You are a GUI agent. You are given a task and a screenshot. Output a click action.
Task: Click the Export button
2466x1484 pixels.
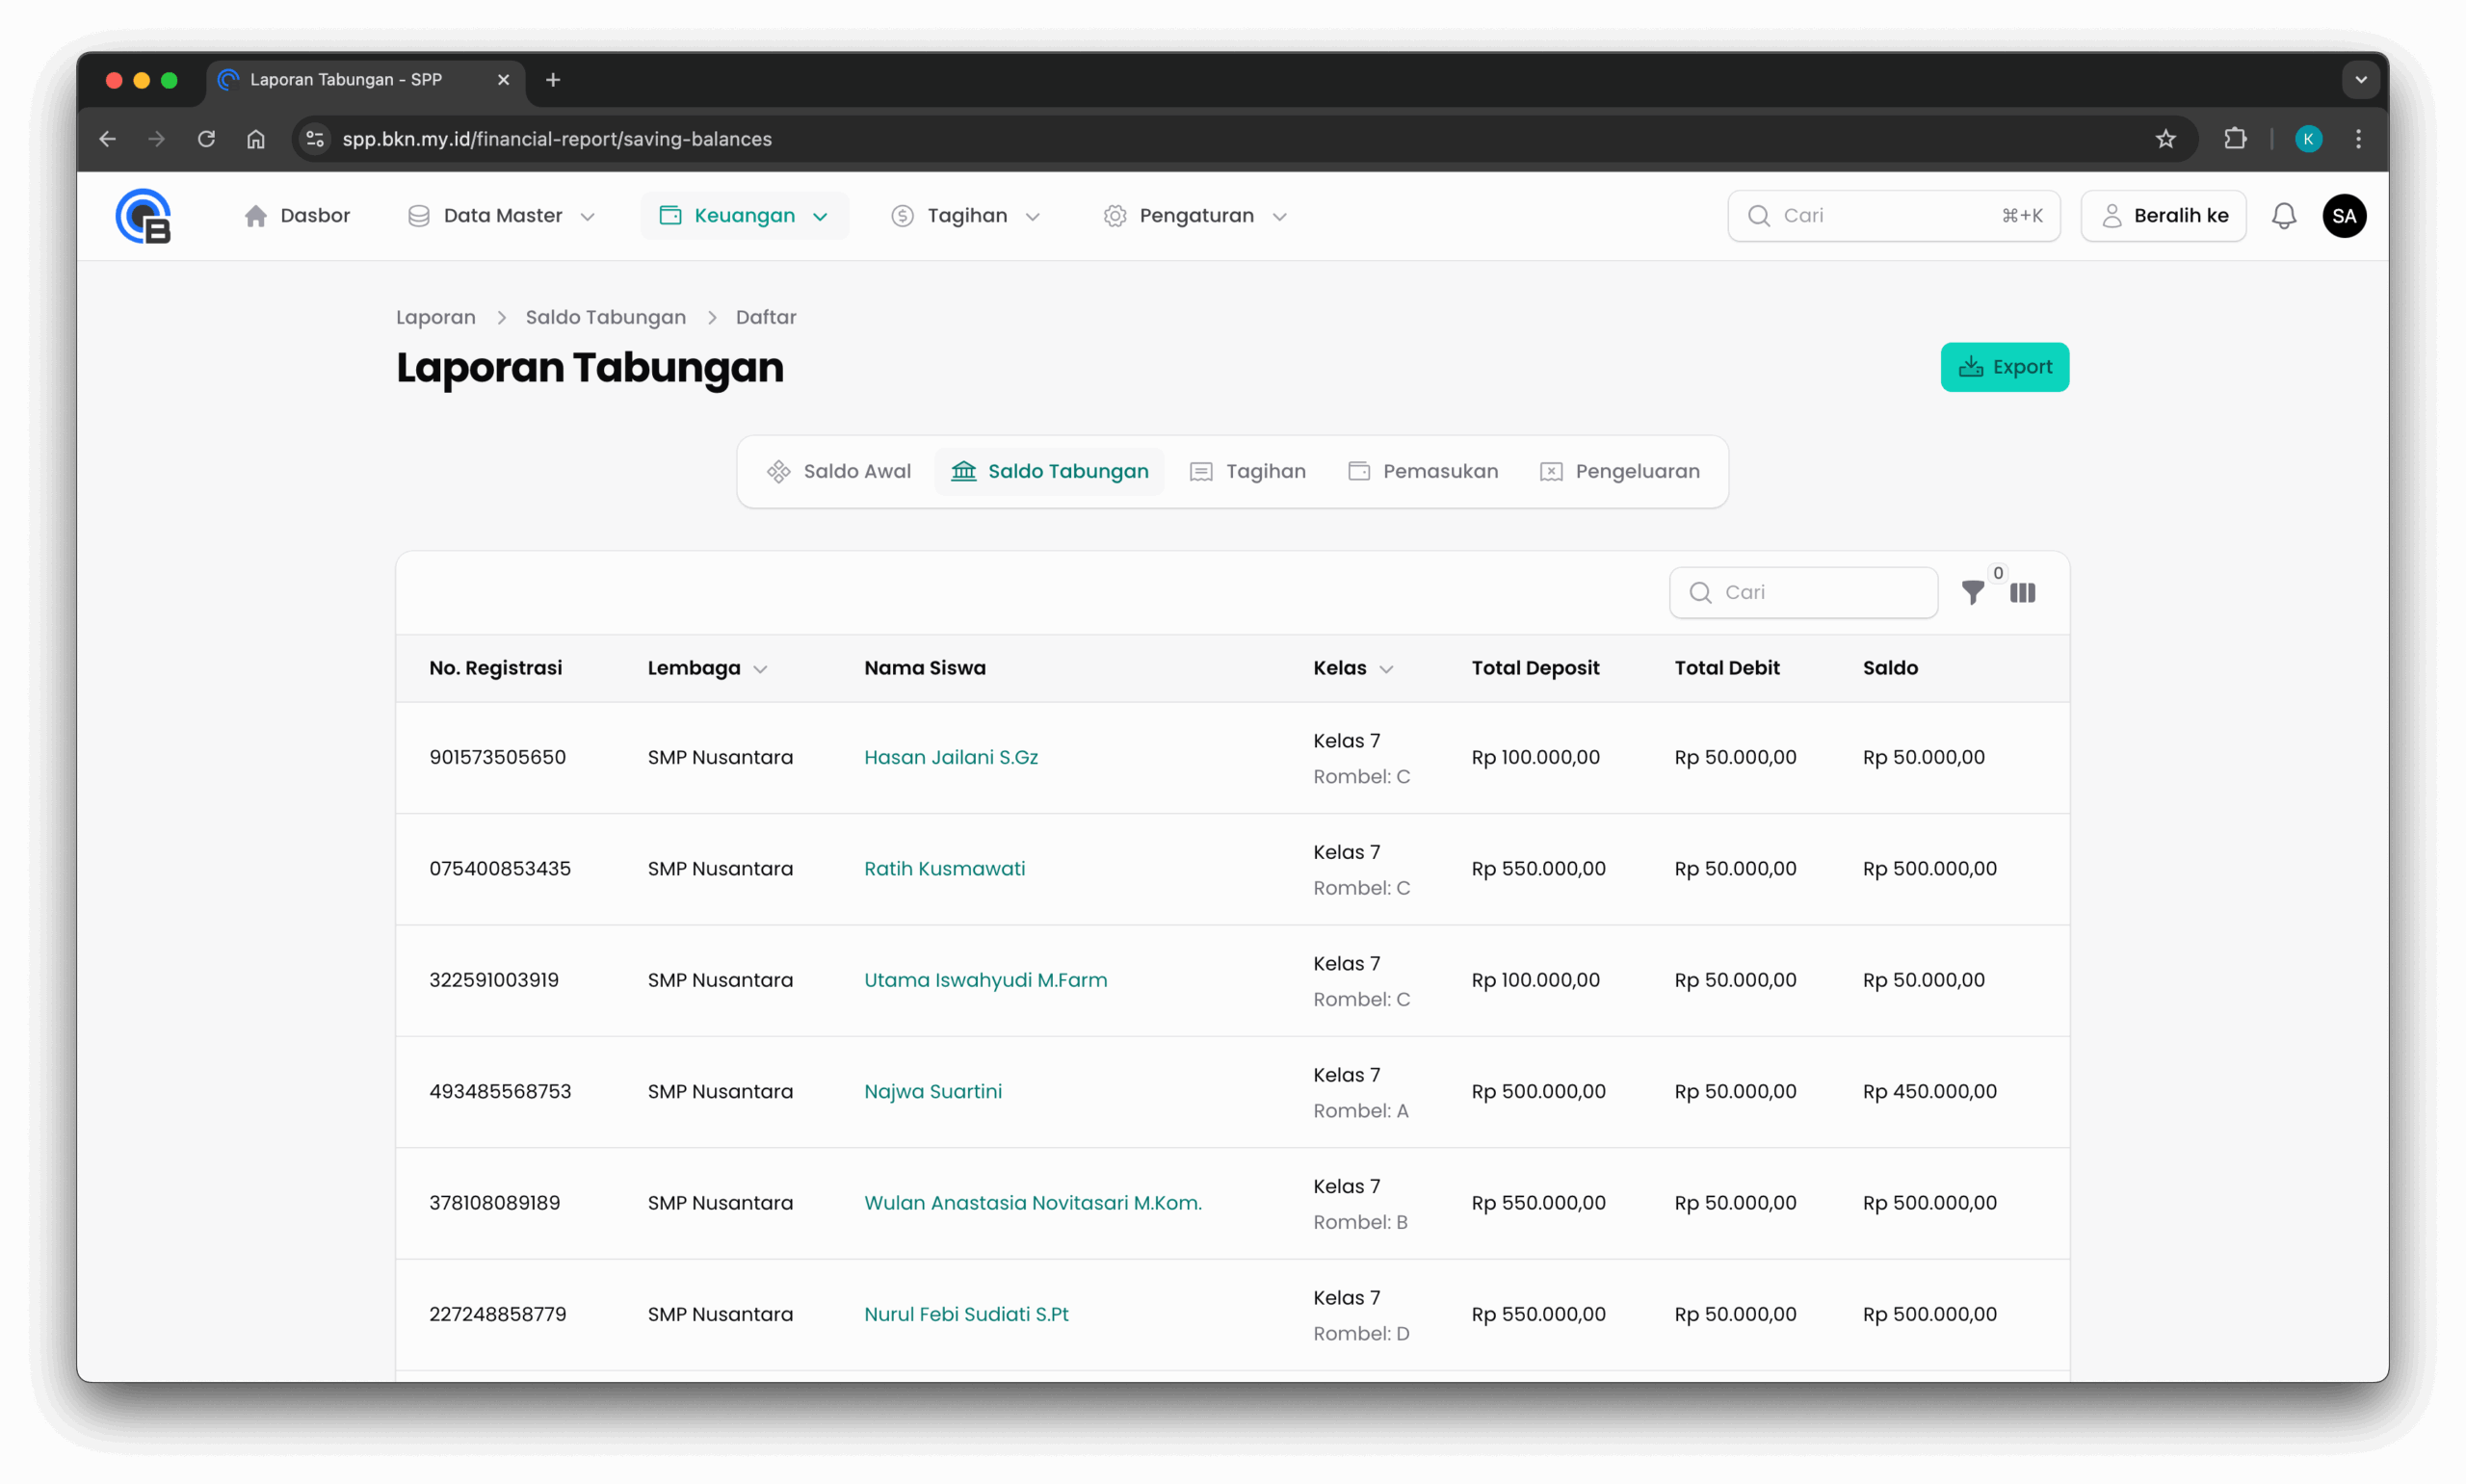2004,367
